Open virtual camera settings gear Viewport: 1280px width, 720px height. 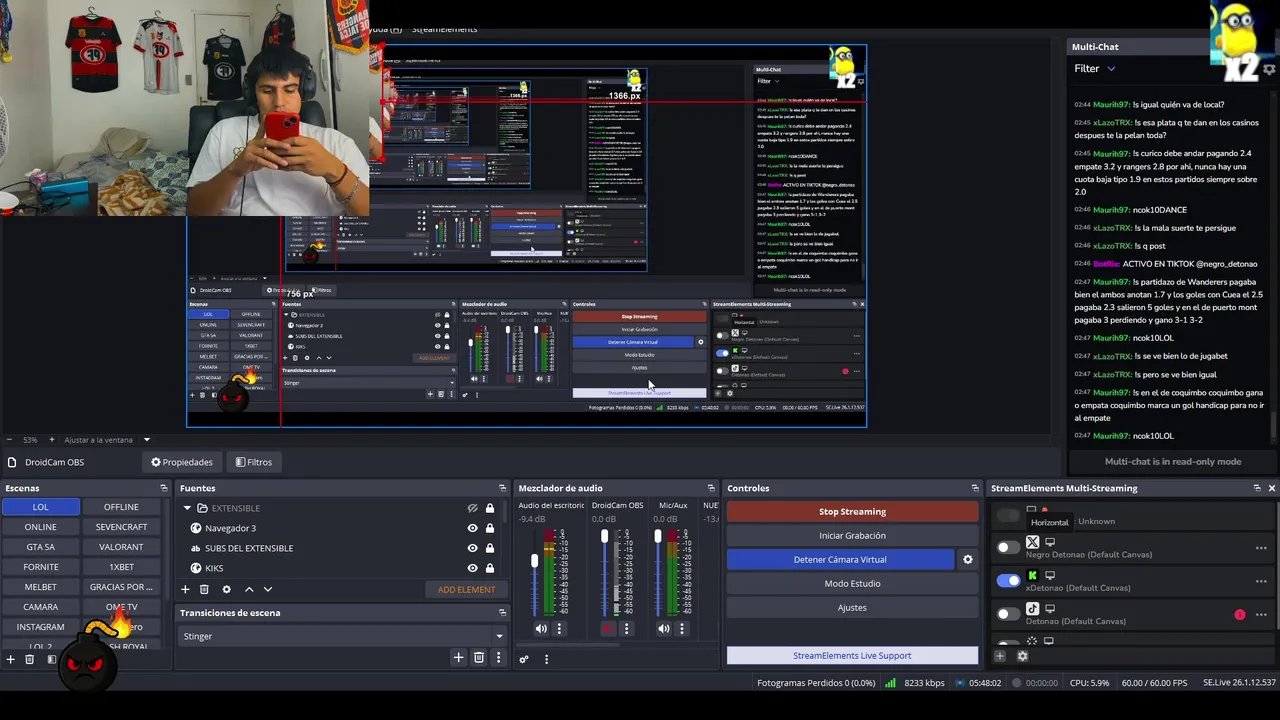coord(967,560)
